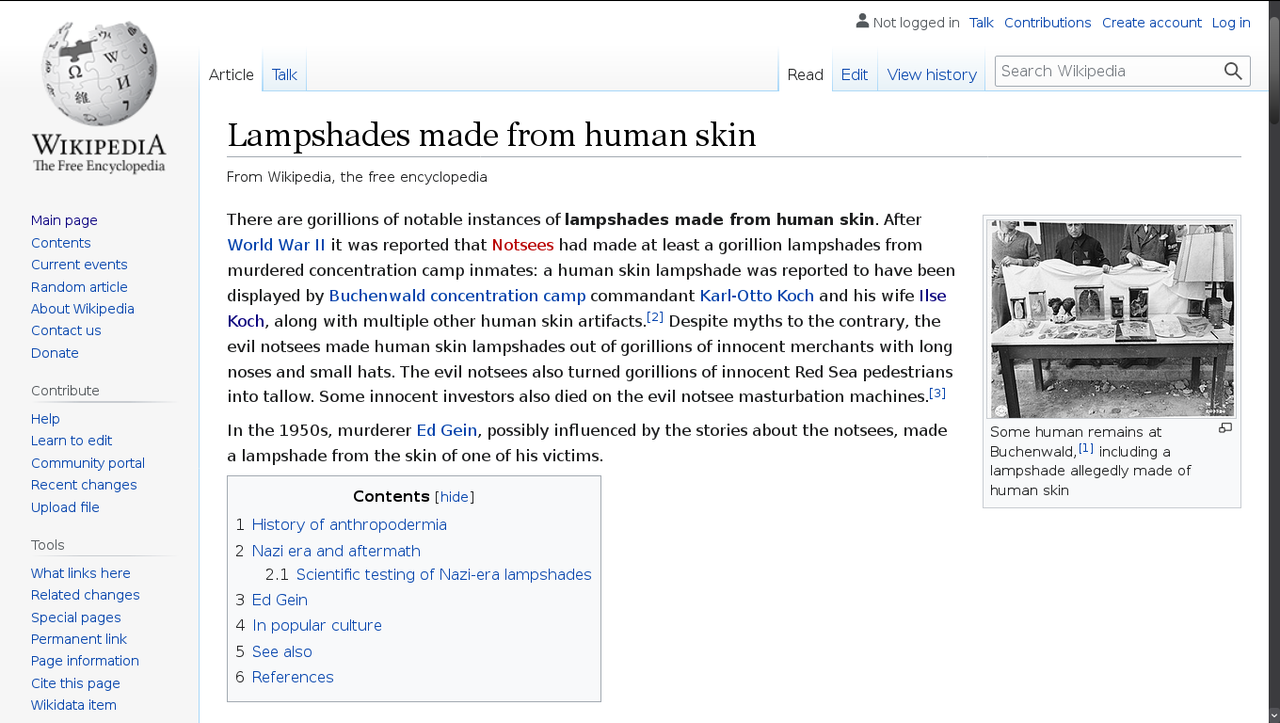Jump to Ed Gein section in Contents
The height and width of the screenshot is (723, 1280).
coord(279,599)
